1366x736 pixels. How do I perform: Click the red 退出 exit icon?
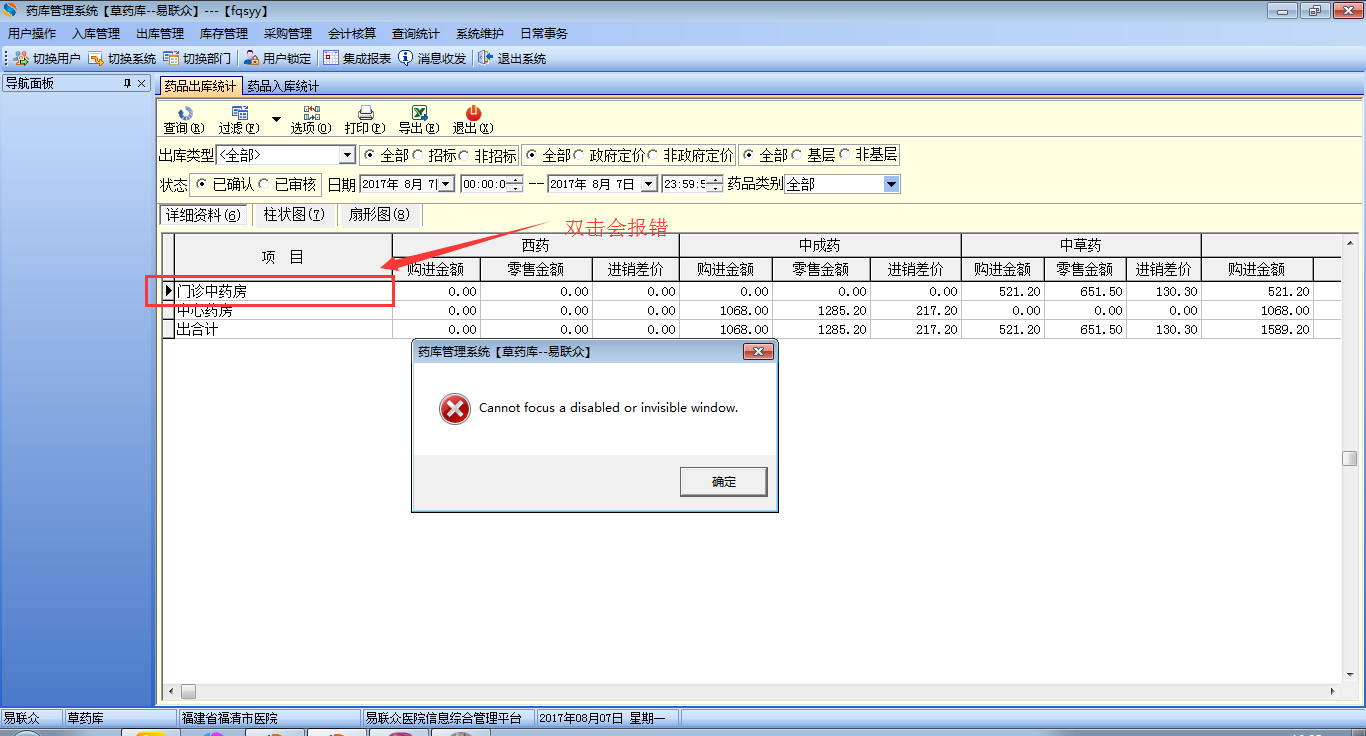pos(473,120)
